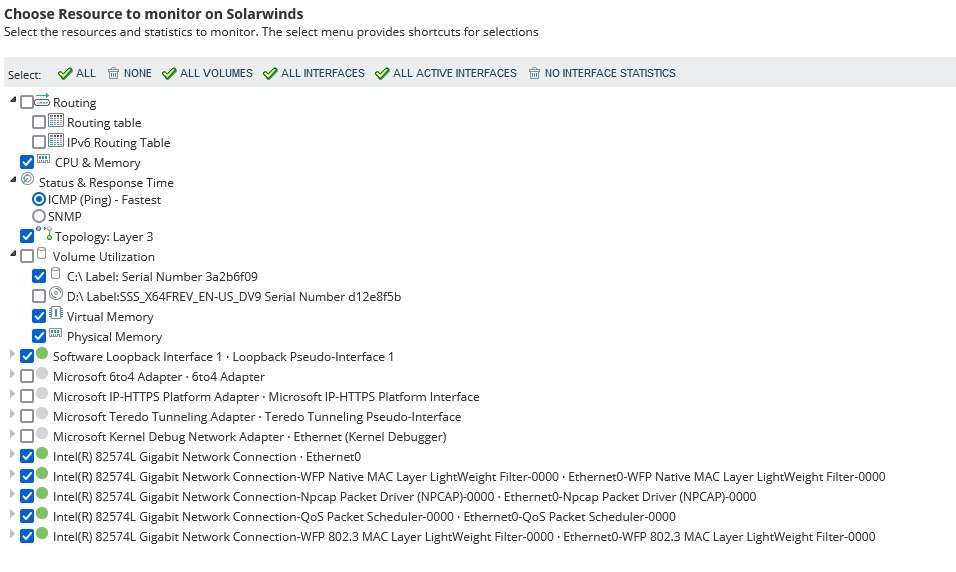Click the Status & Response Time icon

pyautogui.click(x=27, y=180)
